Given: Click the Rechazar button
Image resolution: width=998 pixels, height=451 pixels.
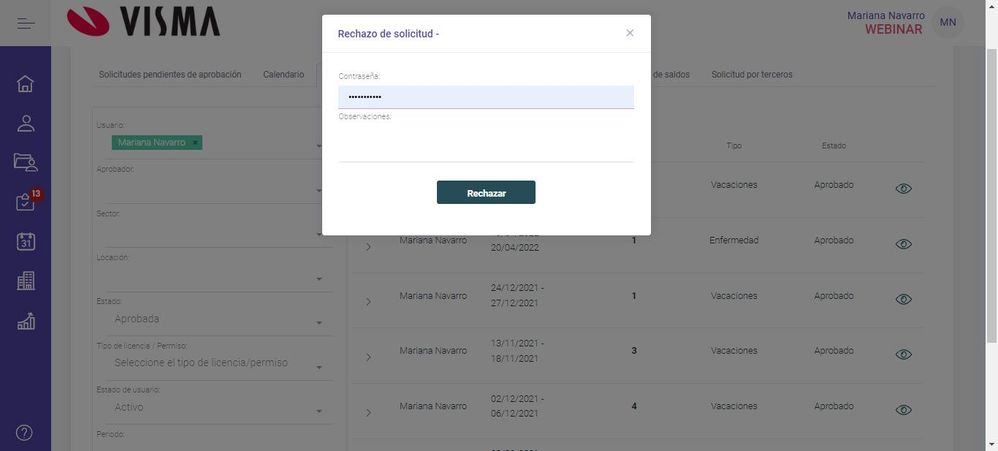Looking at the screenshot, I should point(486,193).
